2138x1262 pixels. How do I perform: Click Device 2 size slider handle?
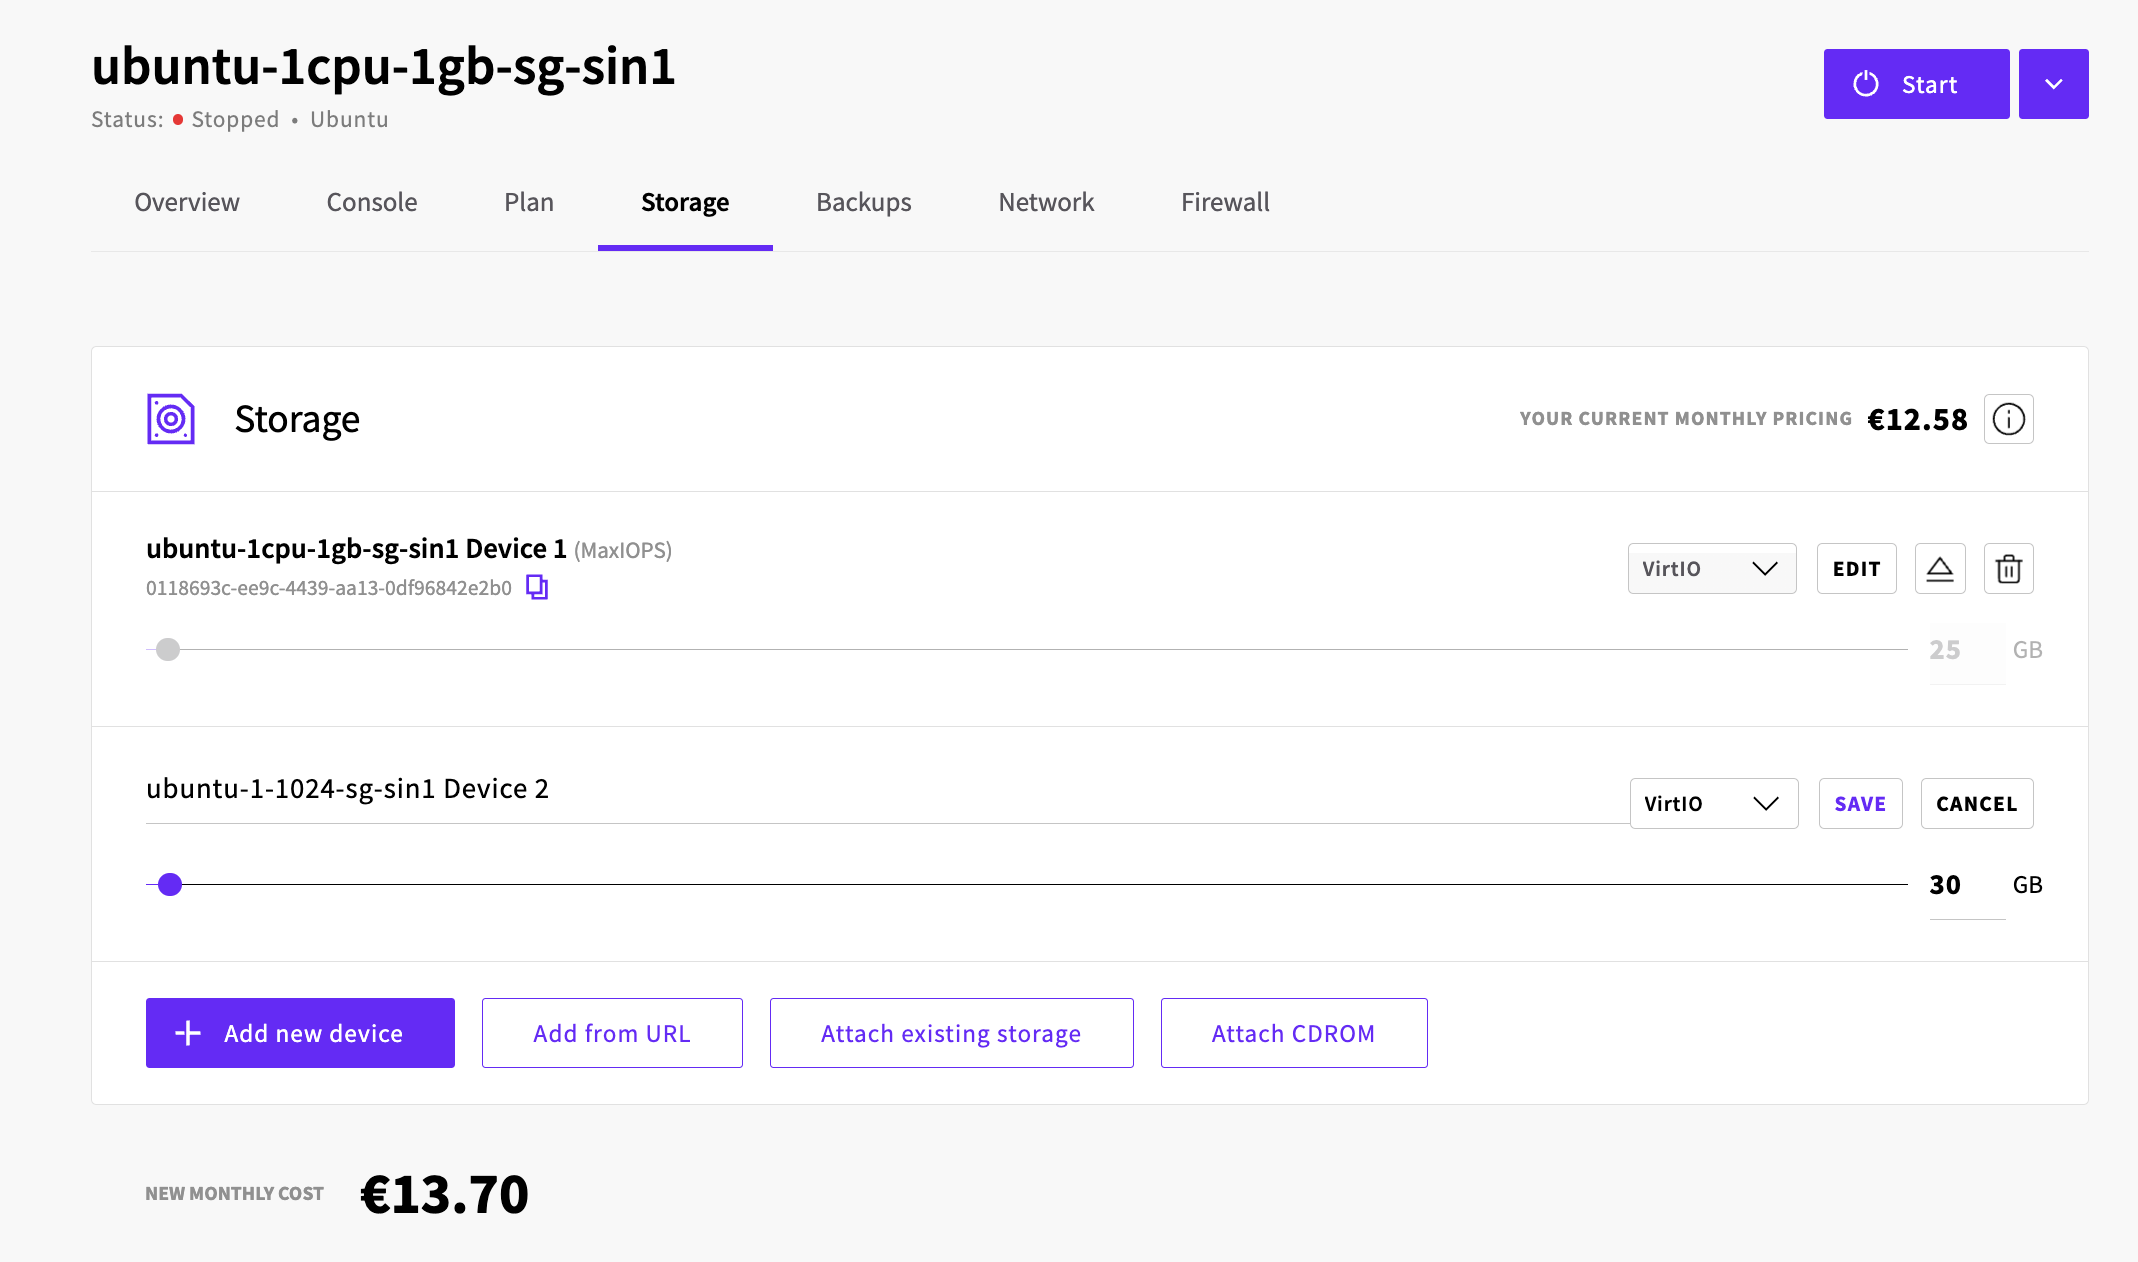pos(170,884)
